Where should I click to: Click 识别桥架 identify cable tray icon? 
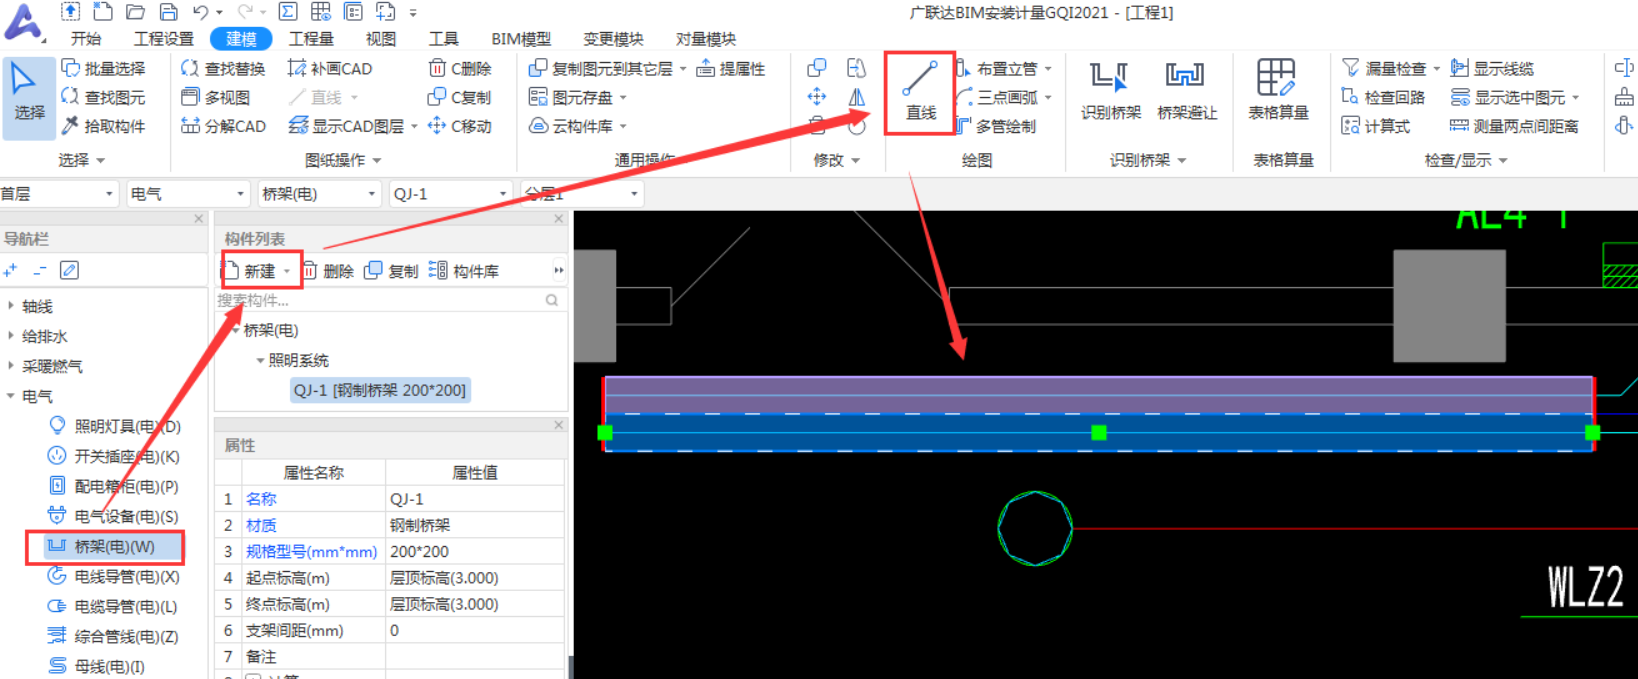click(x=1110, y=92)
